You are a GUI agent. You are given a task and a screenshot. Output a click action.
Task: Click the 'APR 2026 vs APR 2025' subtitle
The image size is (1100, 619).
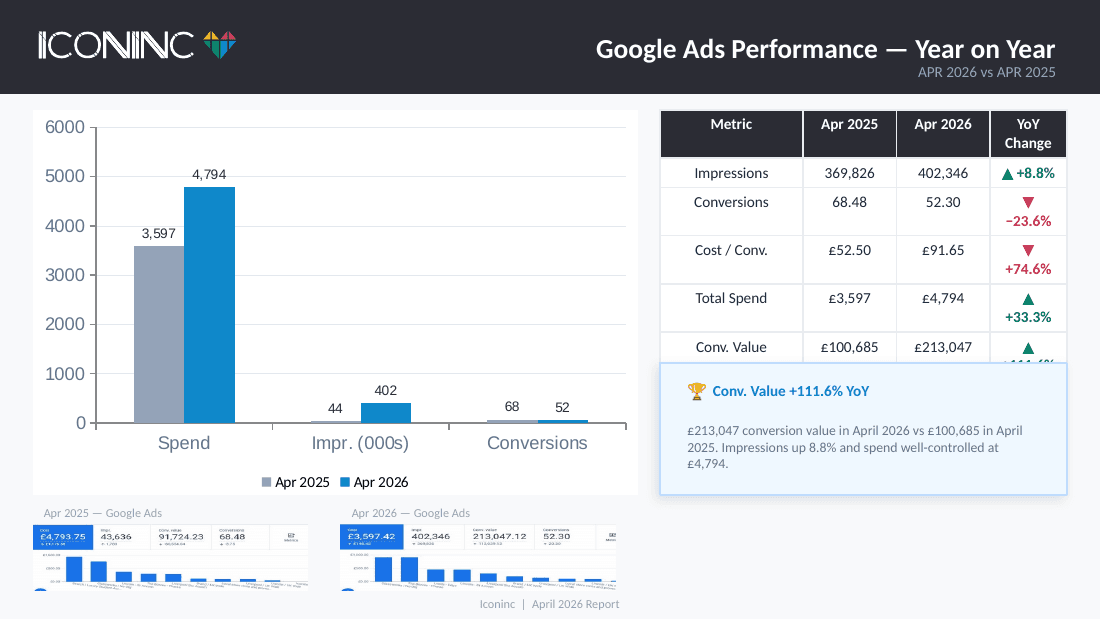pyautogui.click(x=986, y=72)
